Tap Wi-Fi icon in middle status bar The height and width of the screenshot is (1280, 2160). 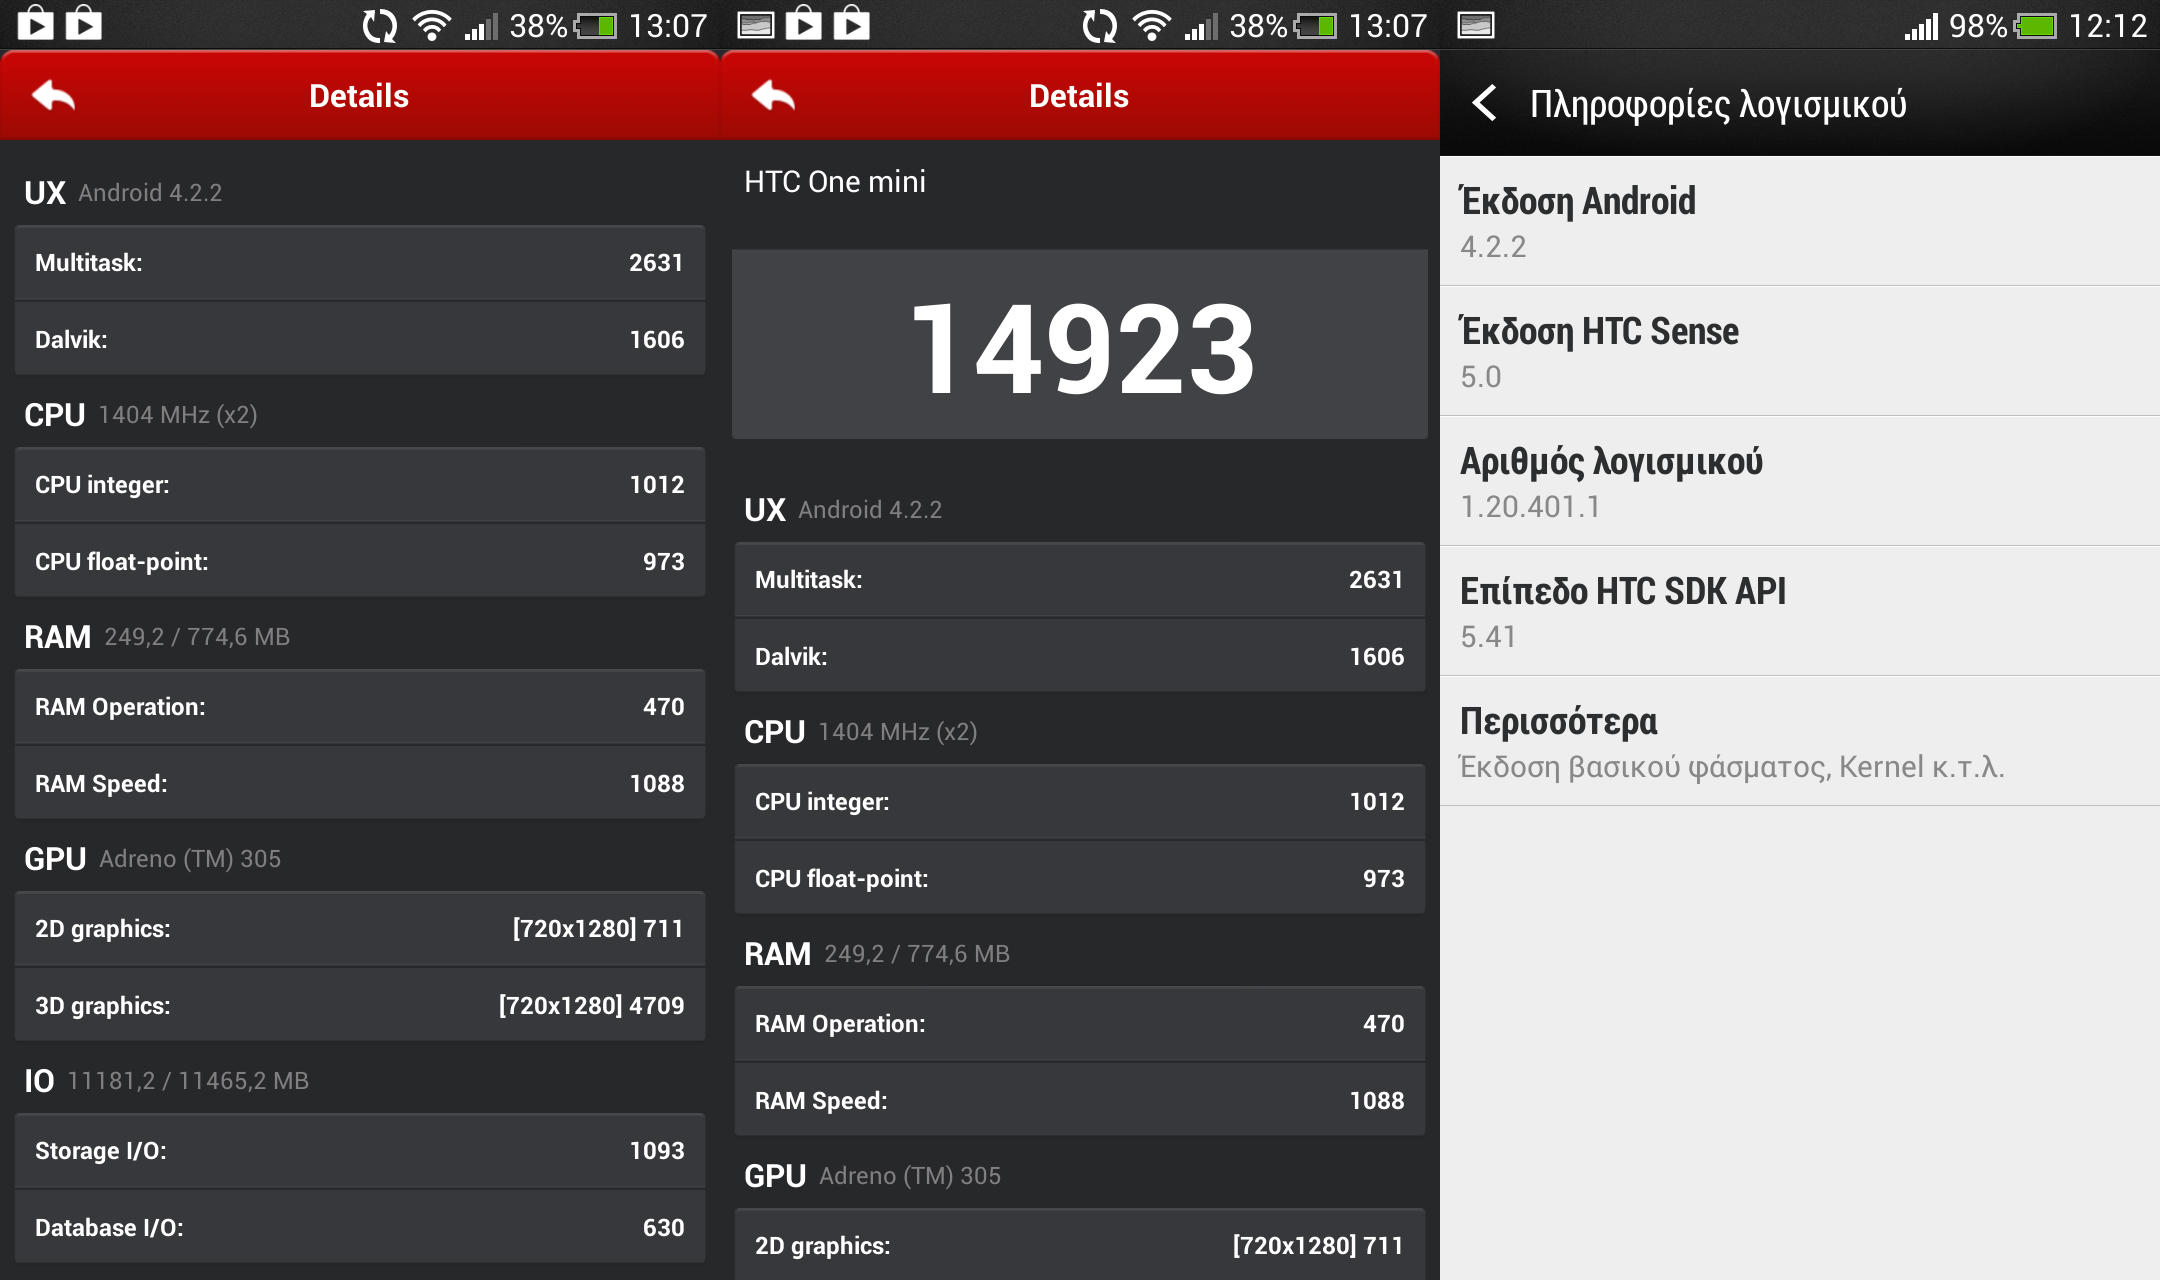click(x=1152, y=25)
